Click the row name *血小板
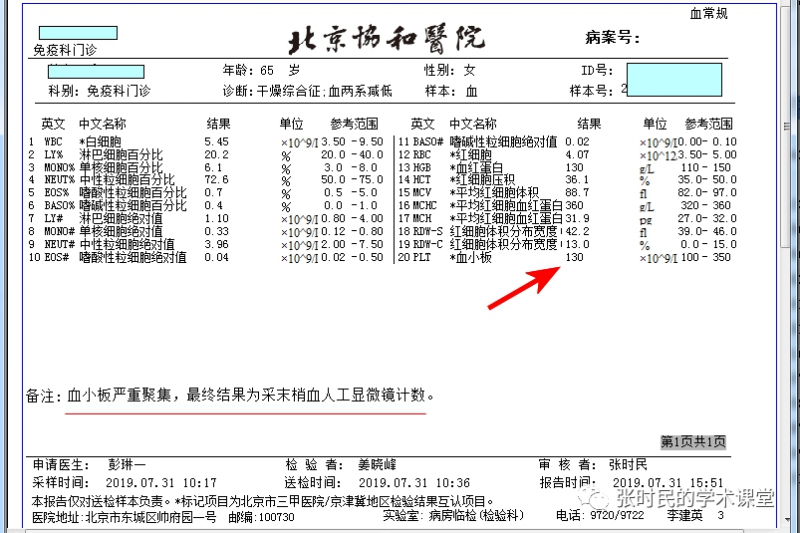 (470, 257)
